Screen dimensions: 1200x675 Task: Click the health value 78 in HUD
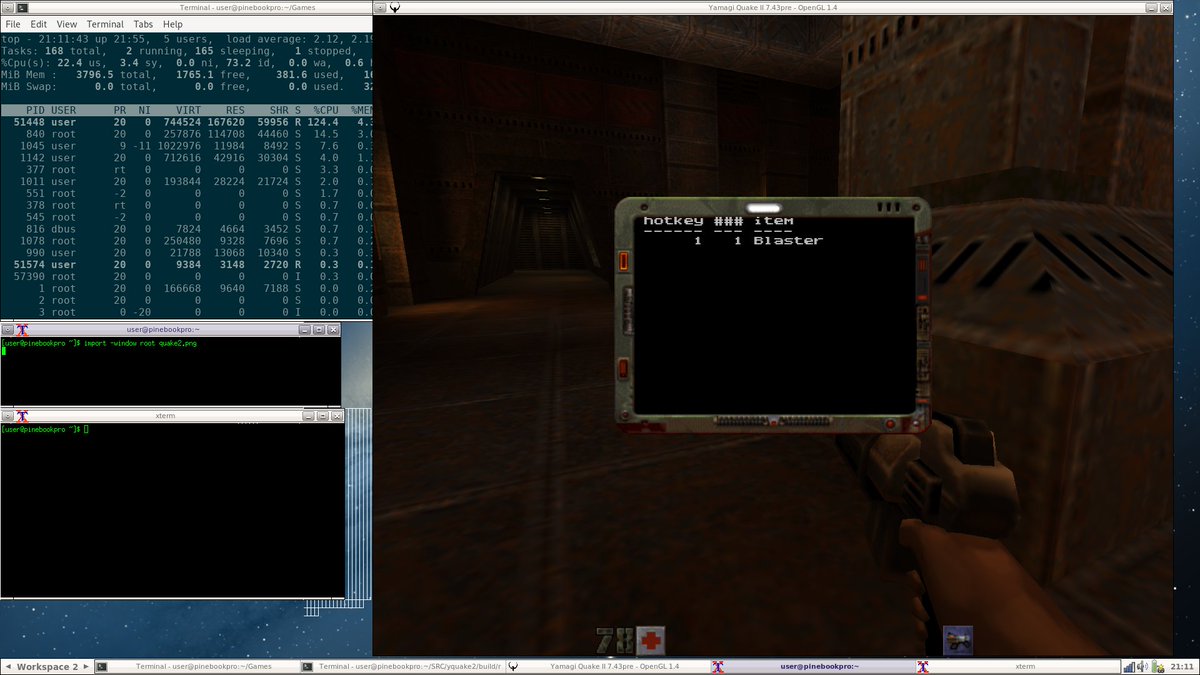click(614, 640)
